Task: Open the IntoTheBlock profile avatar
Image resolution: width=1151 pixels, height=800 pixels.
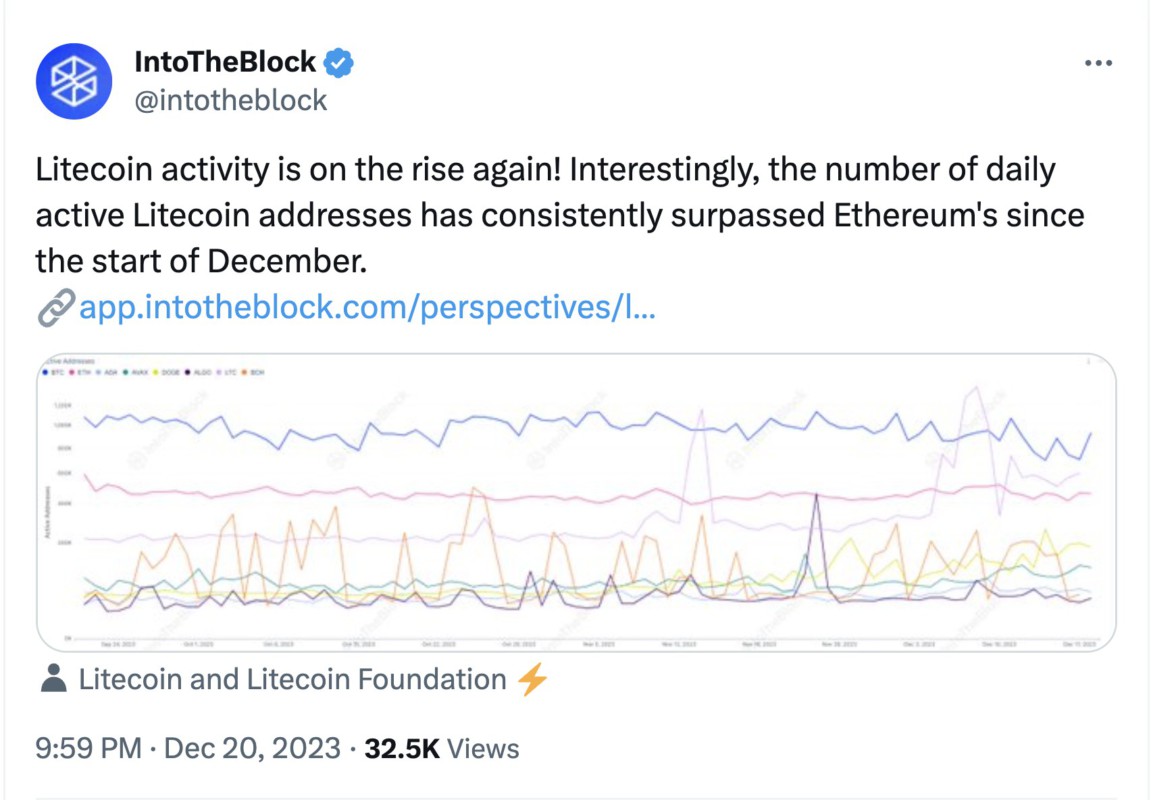Action: click(x=74, y=81)
